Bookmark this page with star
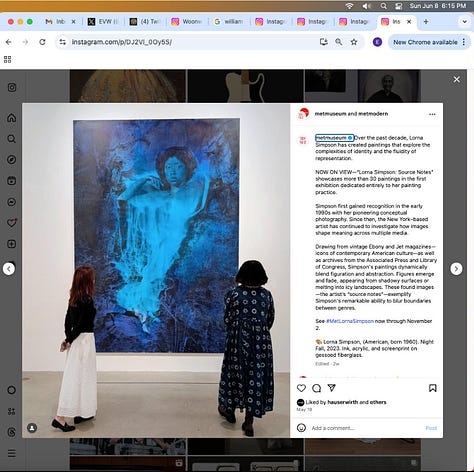The image size is (474, 472). point(354,42)
